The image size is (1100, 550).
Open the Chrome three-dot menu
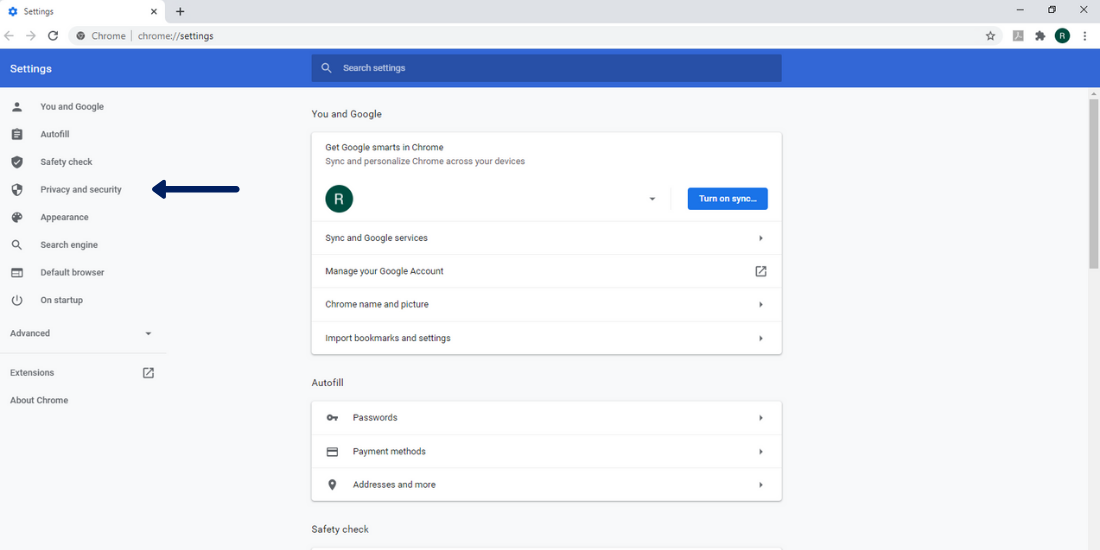click(1085, 36)
